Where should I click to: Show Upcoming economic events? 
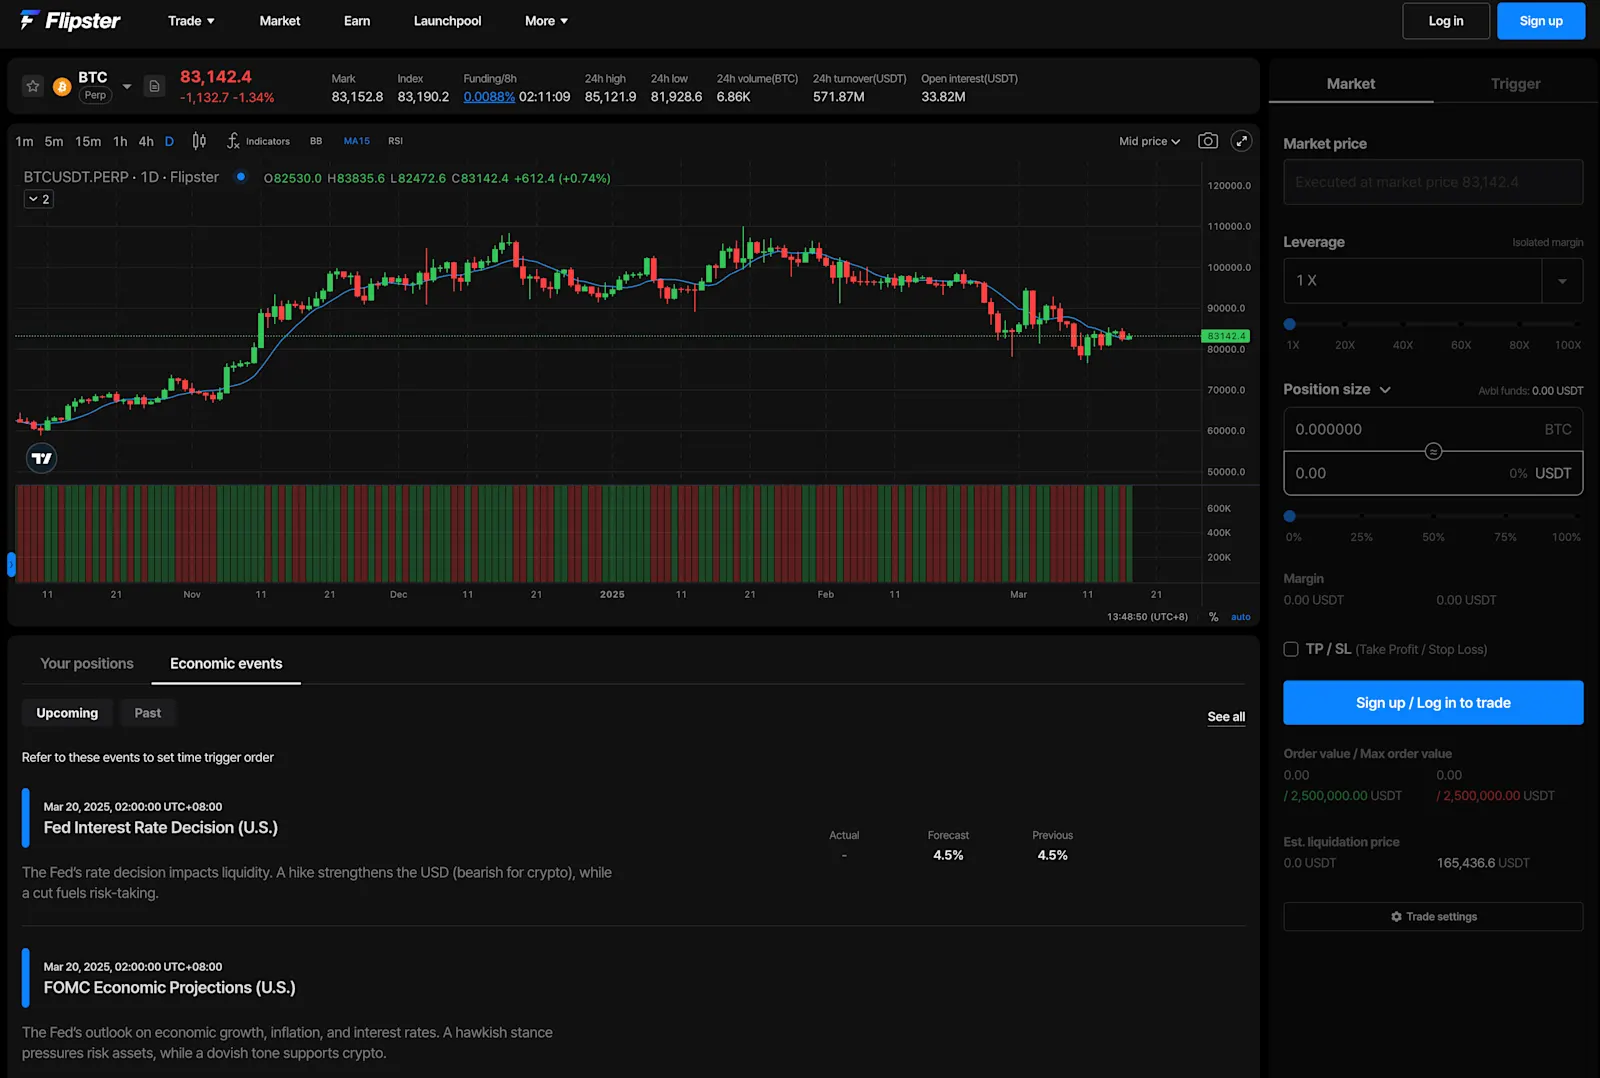click(x=67, y=713)
